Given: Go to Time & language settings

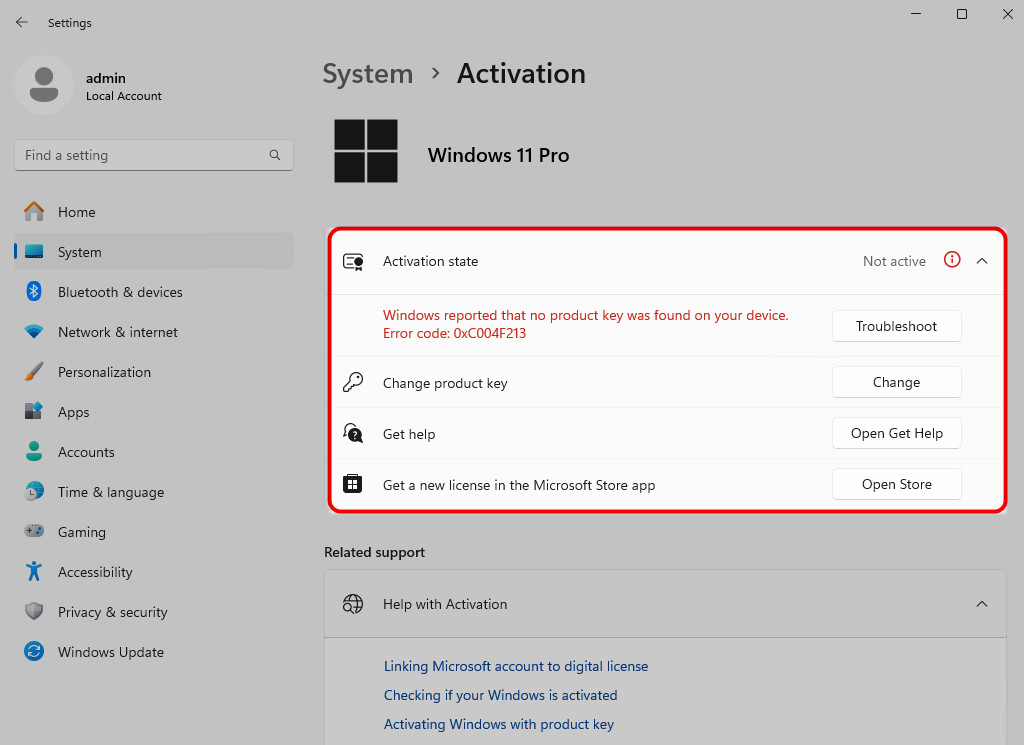Looking at the screenshot, I should [x=110, y=492].
